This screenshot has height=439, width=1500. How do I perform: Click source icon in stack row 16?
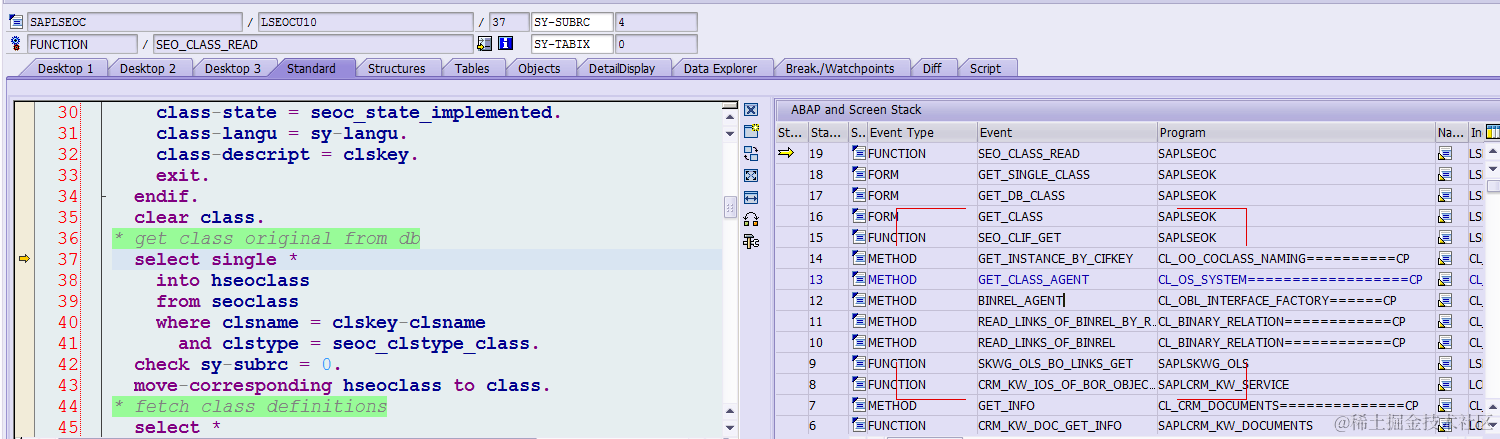[859, 216]
